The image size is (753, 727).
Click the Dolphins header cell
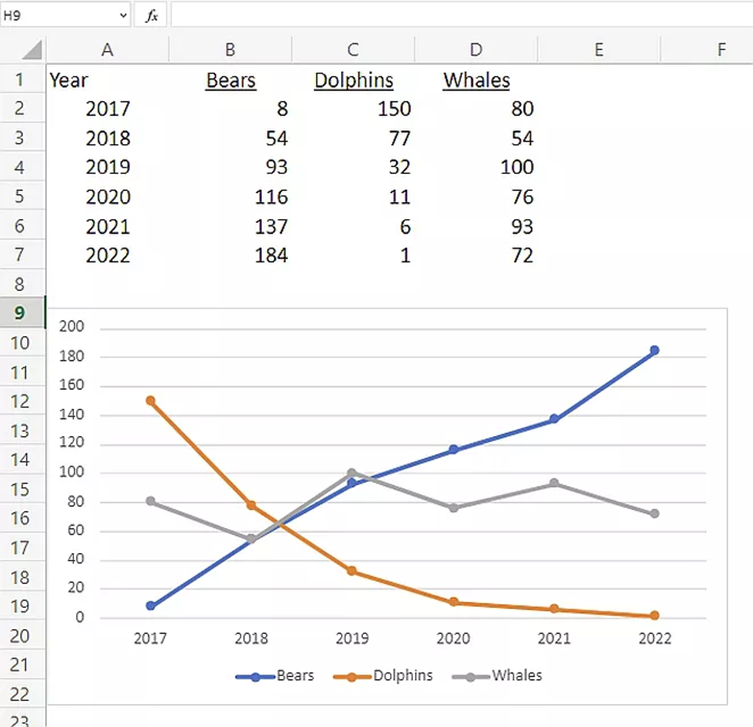353,80
